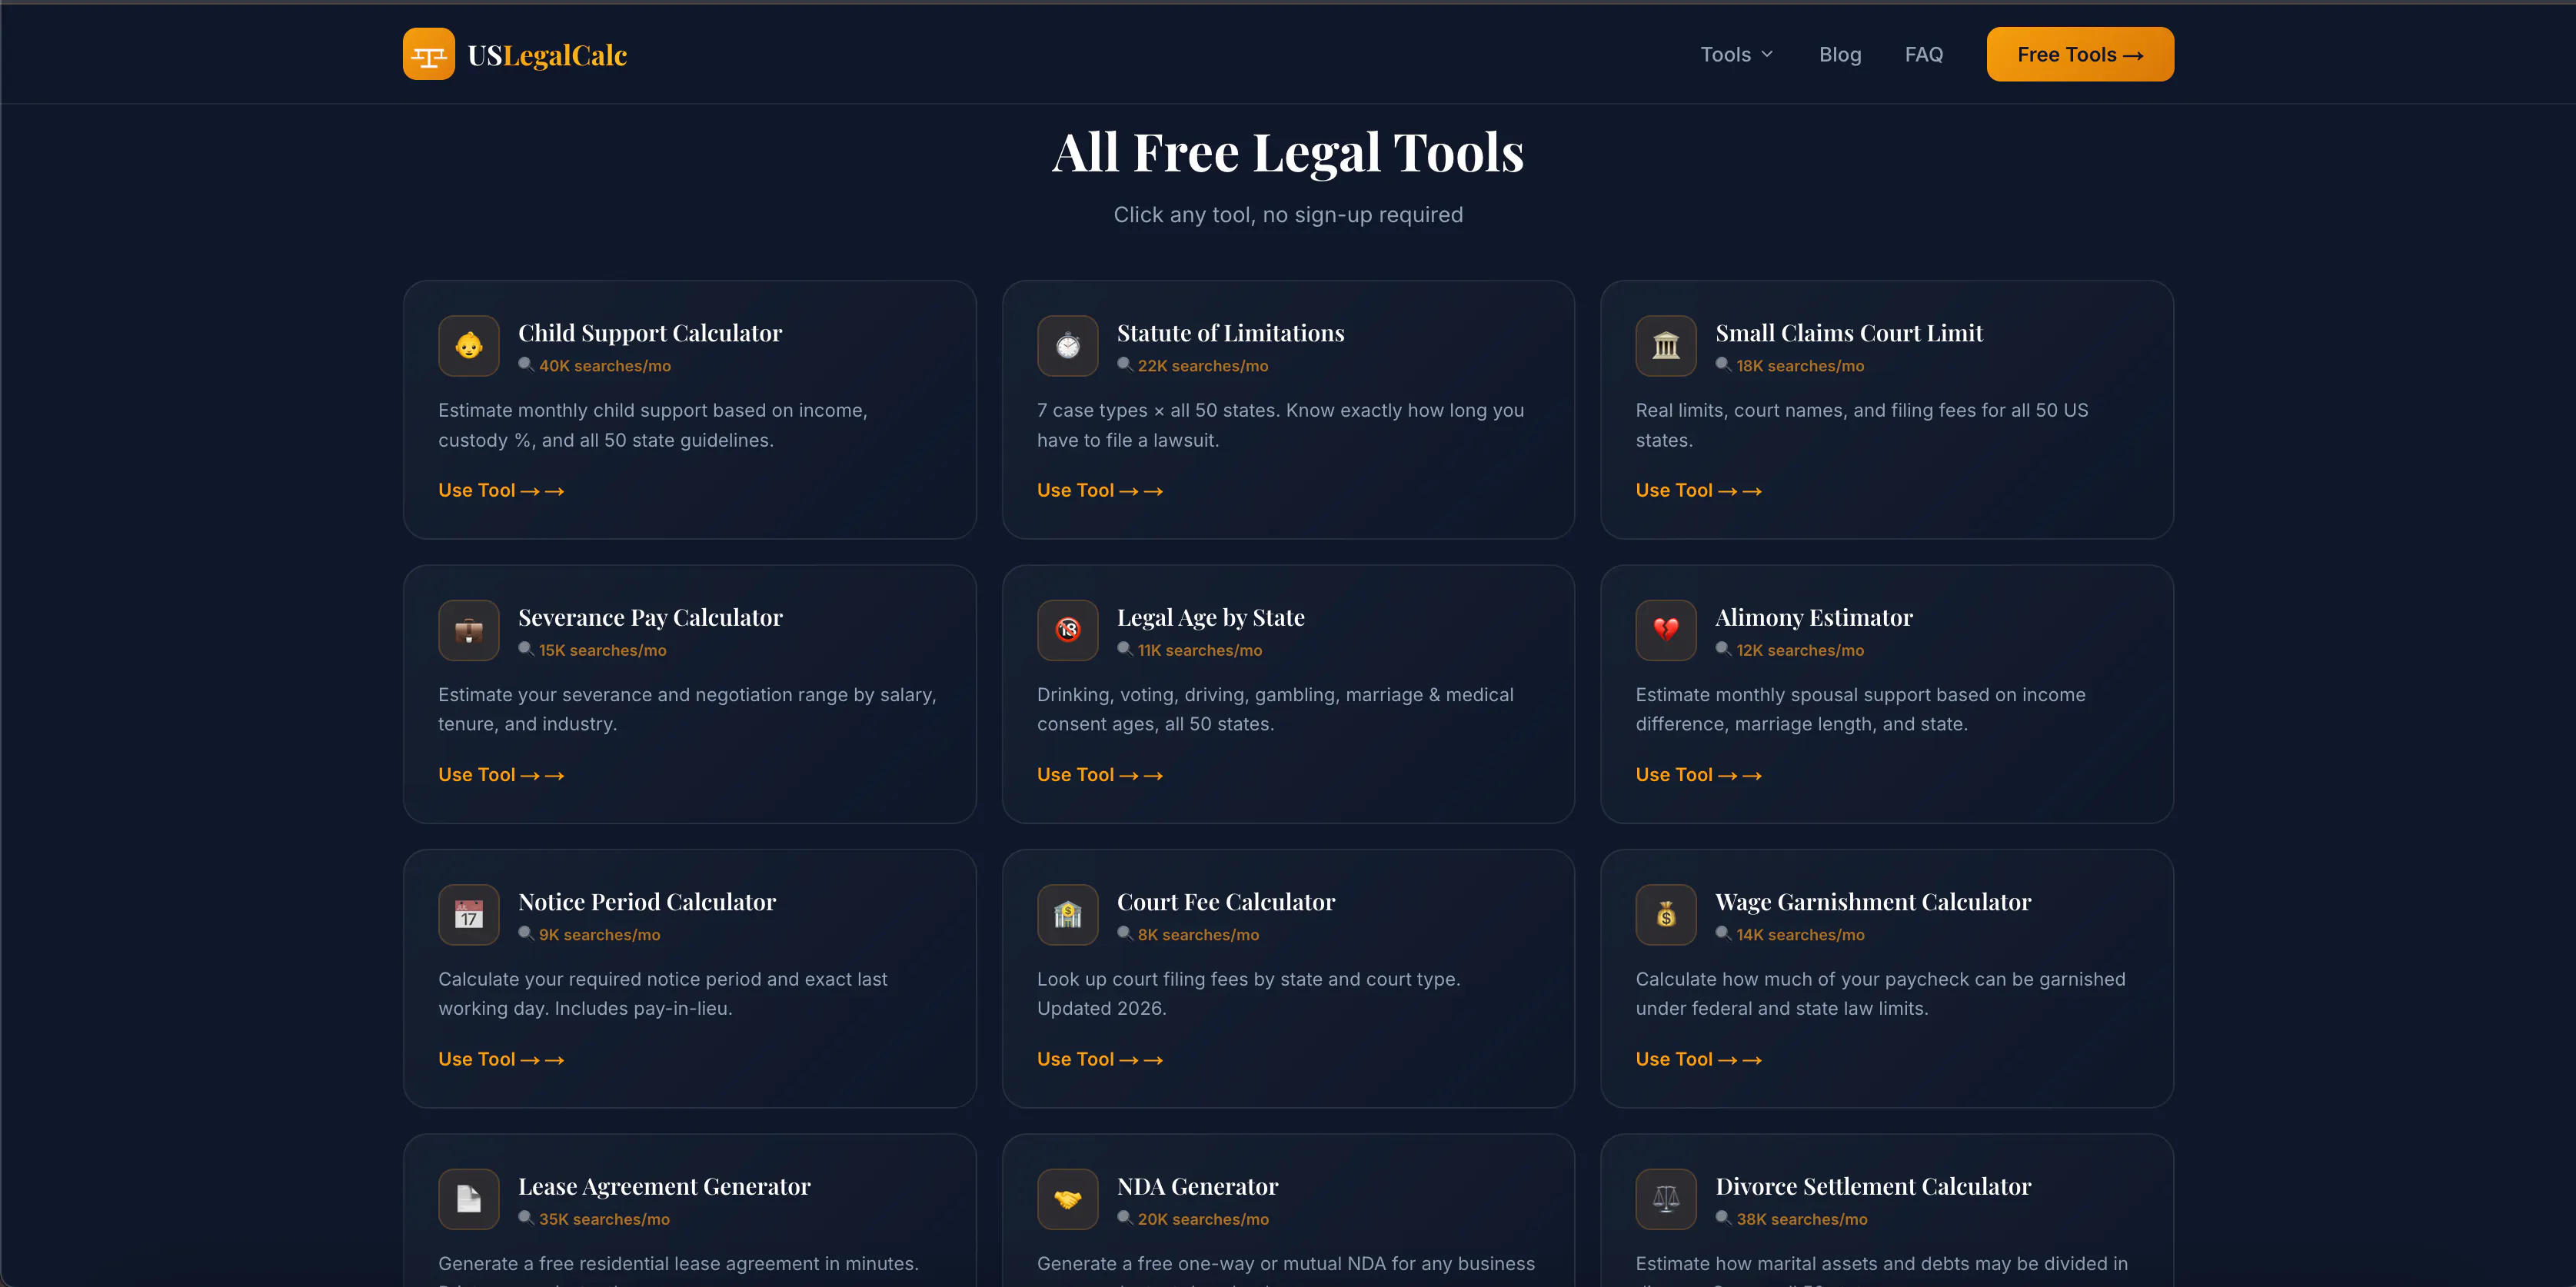
Task: Click the NDA Generator title
Action: click(1197, 1187)
